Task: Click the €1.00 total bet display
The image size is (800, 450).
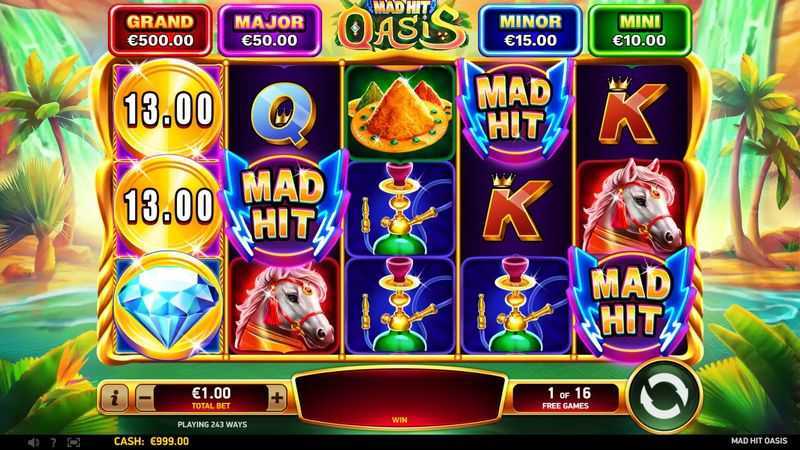Action: pos(211,398)
